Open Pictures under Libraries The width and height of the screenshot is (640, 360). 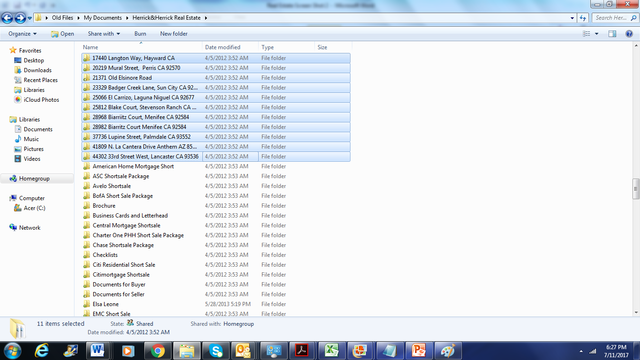click(33, 149)
